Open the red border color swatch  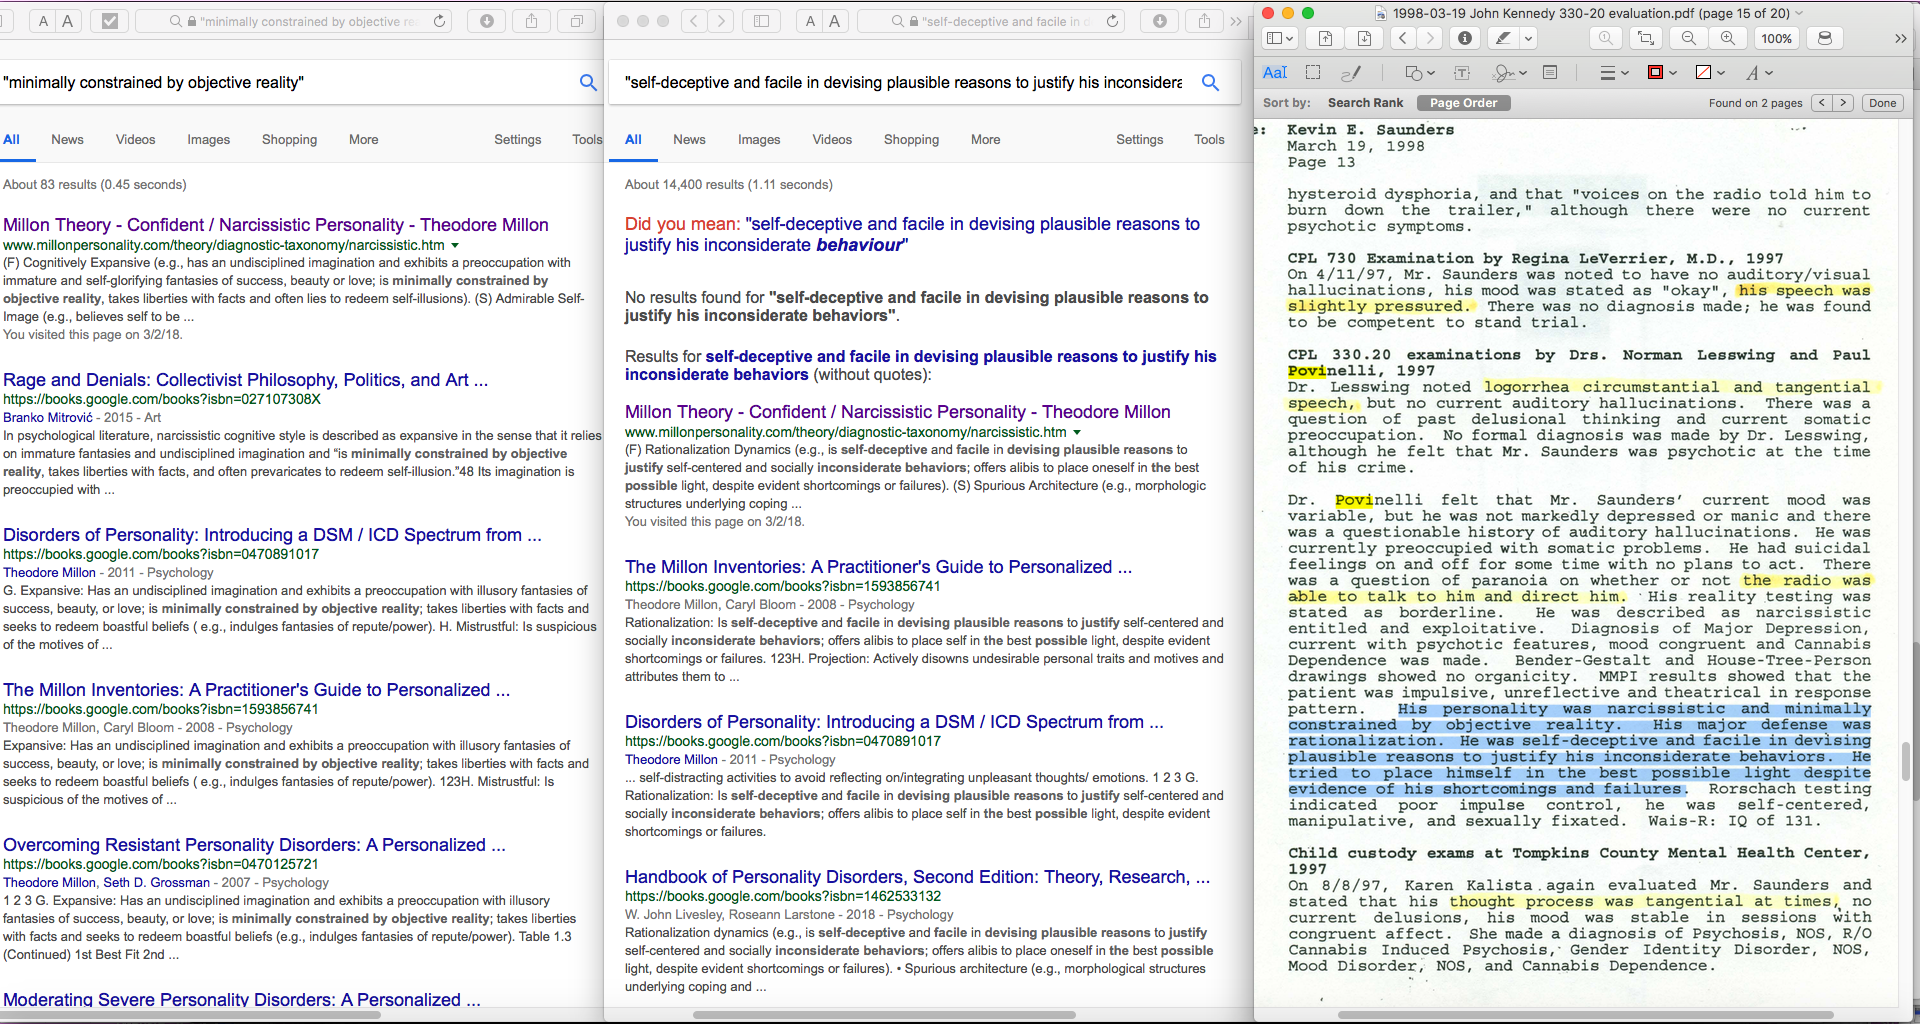[x=1661, y=72]
